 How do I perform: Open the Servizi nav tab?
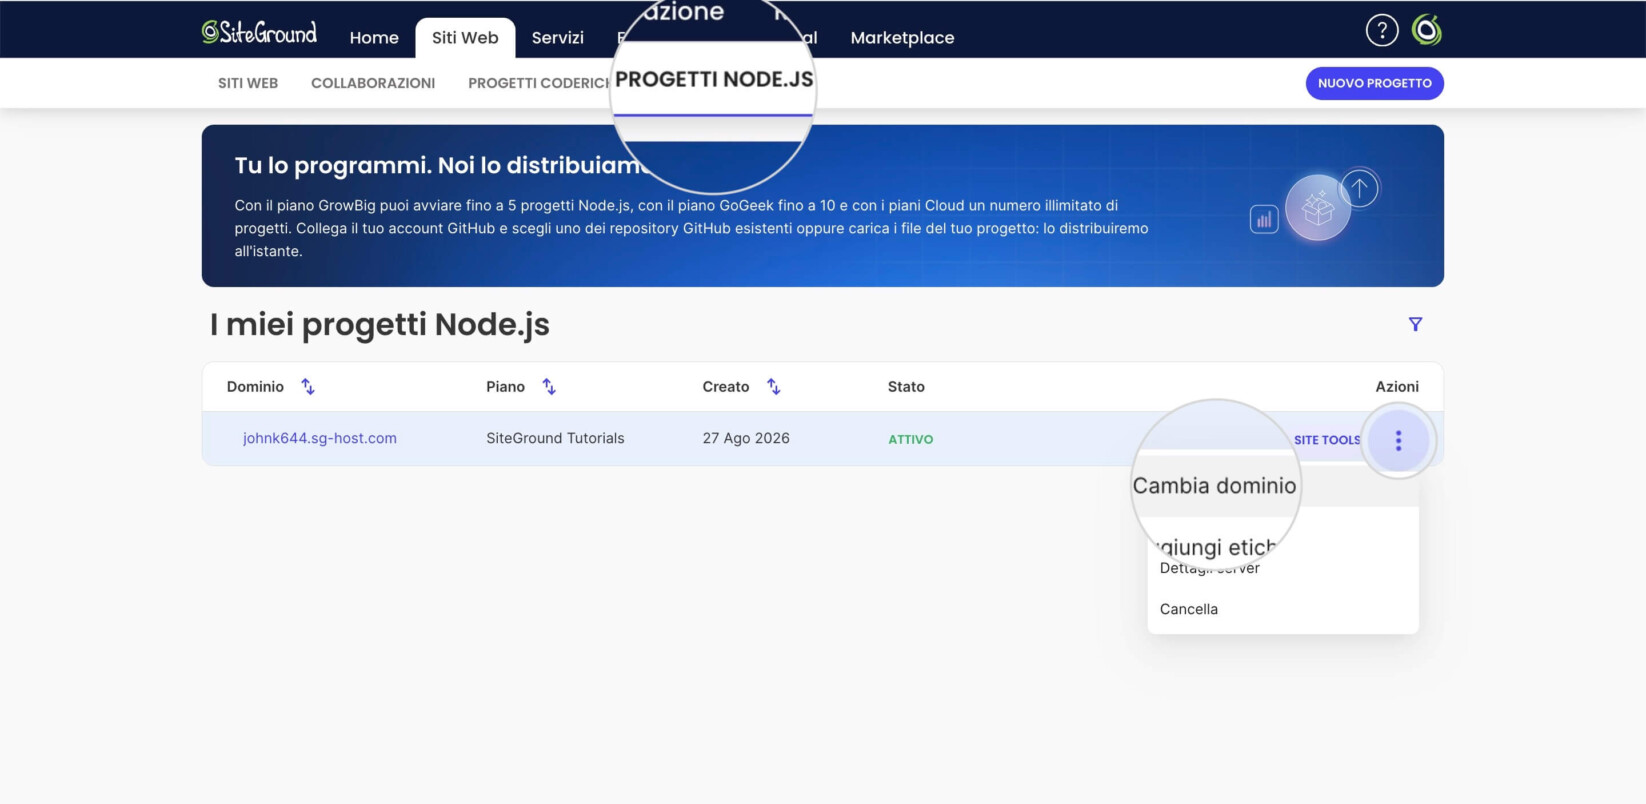pyautogui.click(x=558, y=38)
